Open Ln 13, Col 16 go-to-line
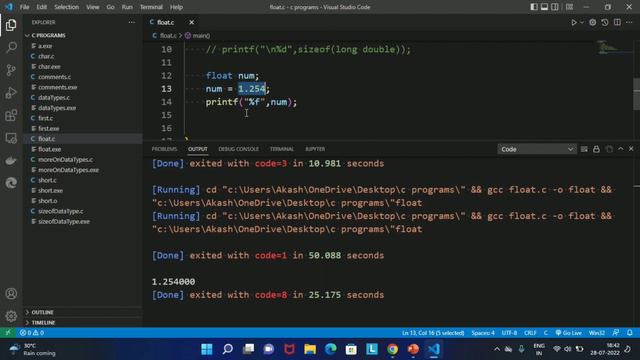Viewport: 640px width, 360px height. (x=433, y=333)
